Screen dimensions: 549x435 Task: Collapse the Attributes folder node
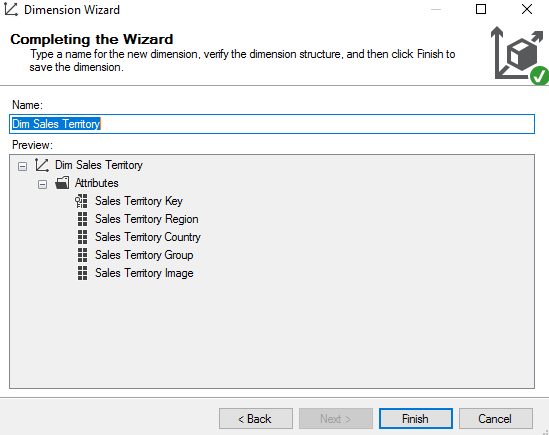[x=42, y=184]
